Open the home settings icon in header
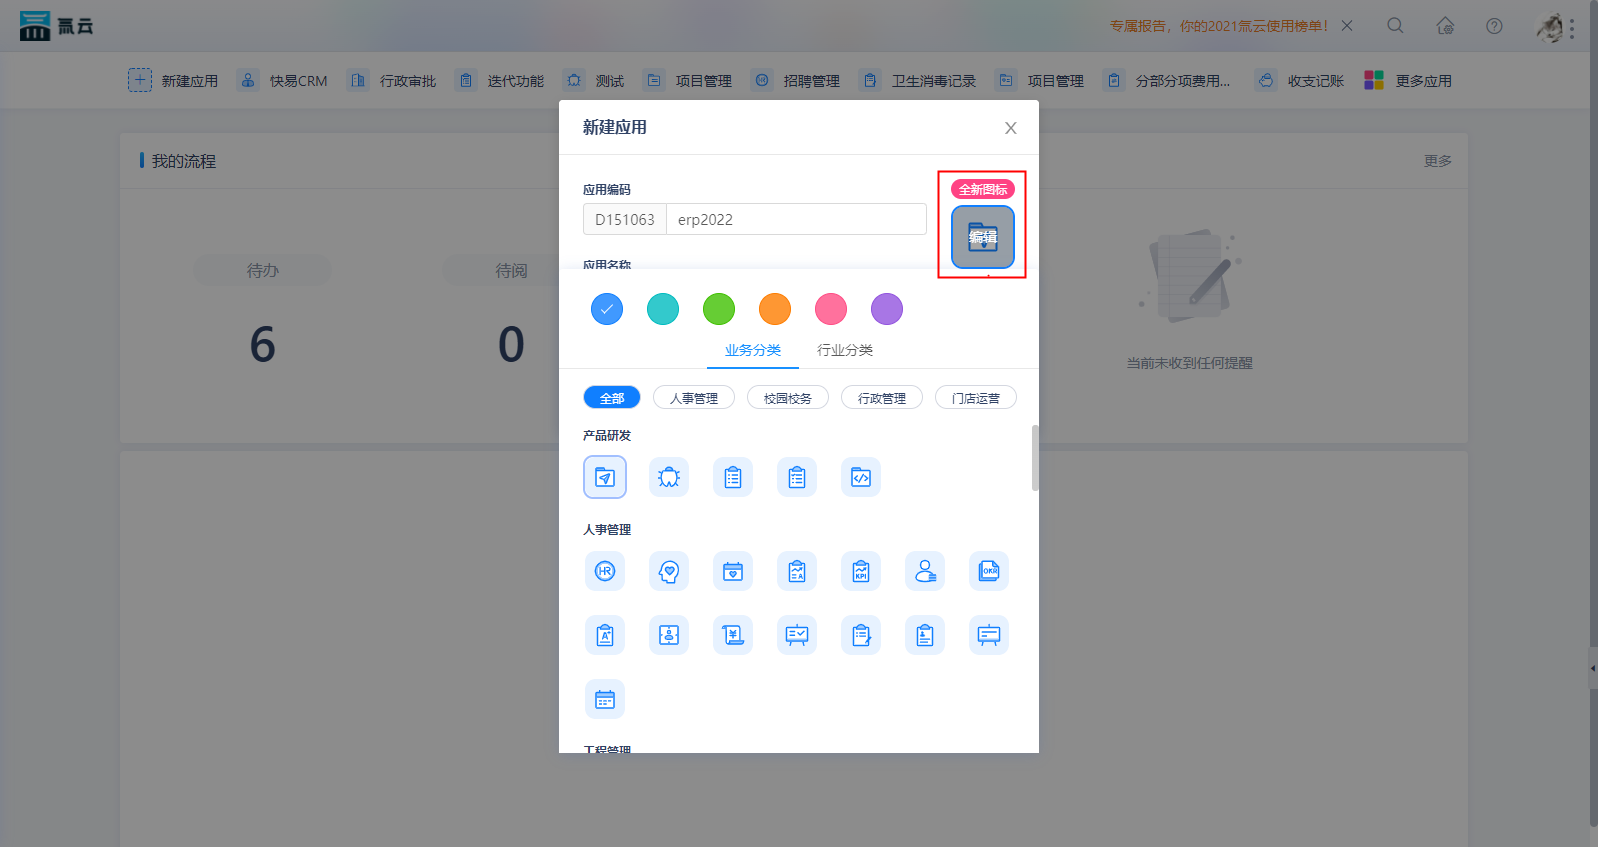The width and height of the screenshot is (1598, 847). (x=1445, y=26)
